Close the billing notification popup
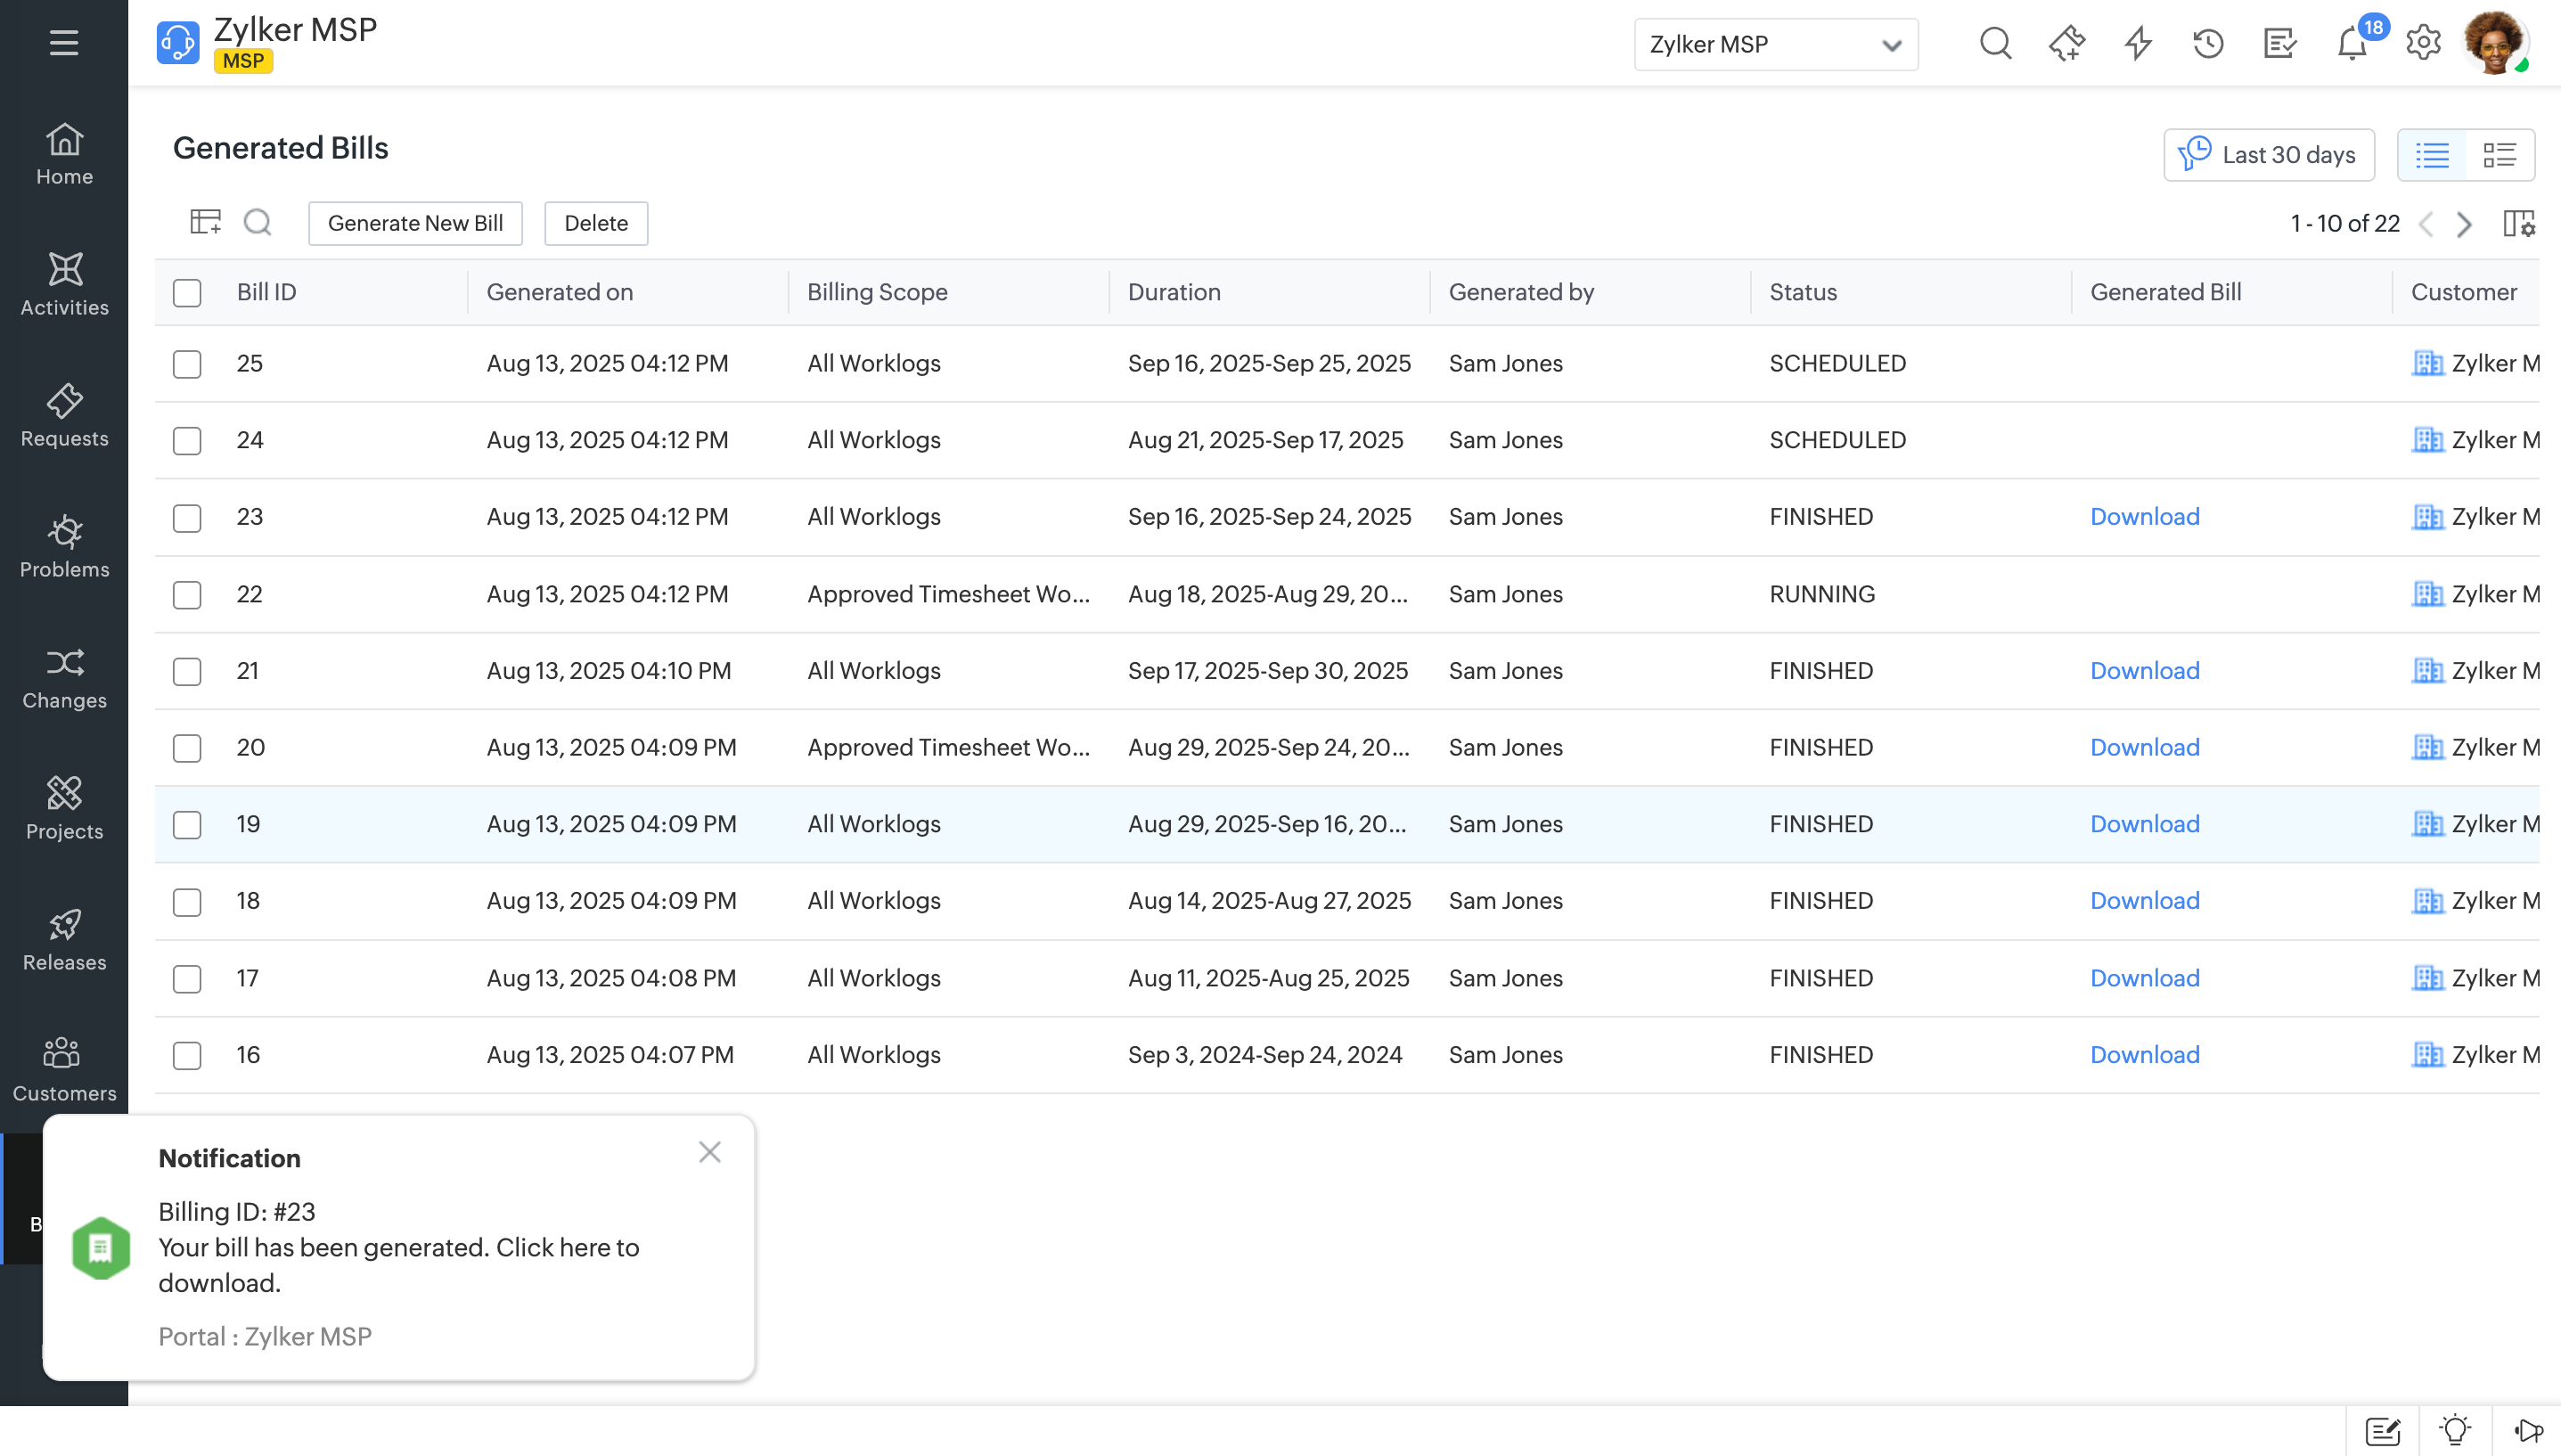The width and height of the screenshot is (2561, 1456). click(x=709, y=1152)
